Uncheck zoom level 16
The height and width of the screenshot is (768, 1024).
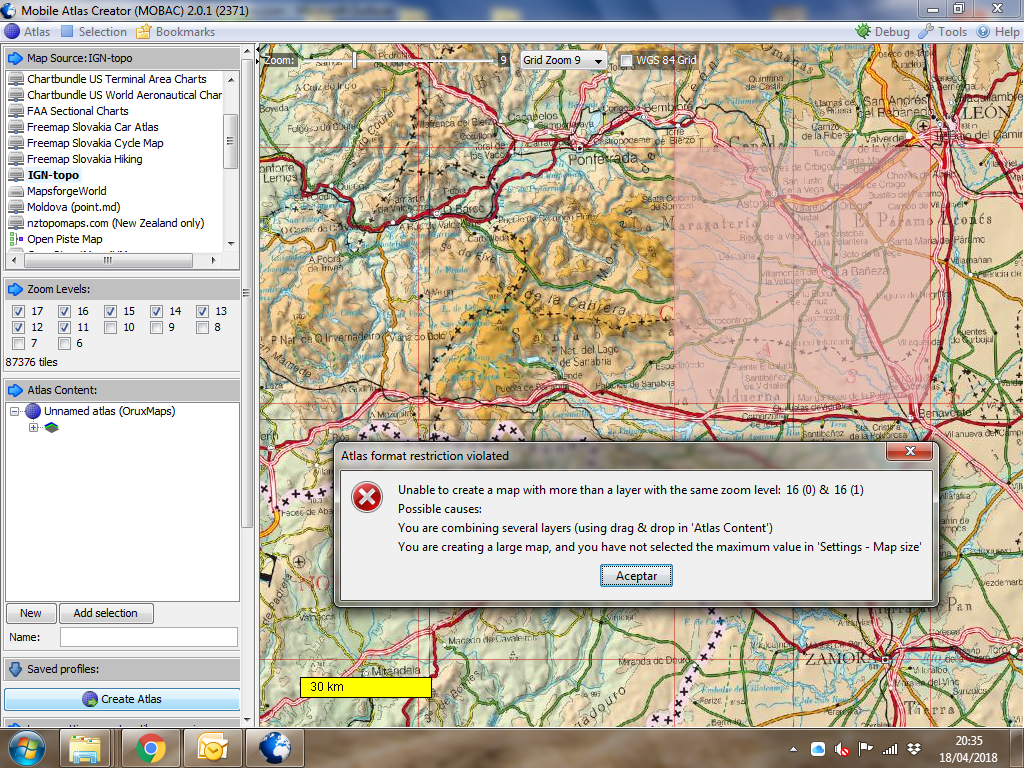64,312
